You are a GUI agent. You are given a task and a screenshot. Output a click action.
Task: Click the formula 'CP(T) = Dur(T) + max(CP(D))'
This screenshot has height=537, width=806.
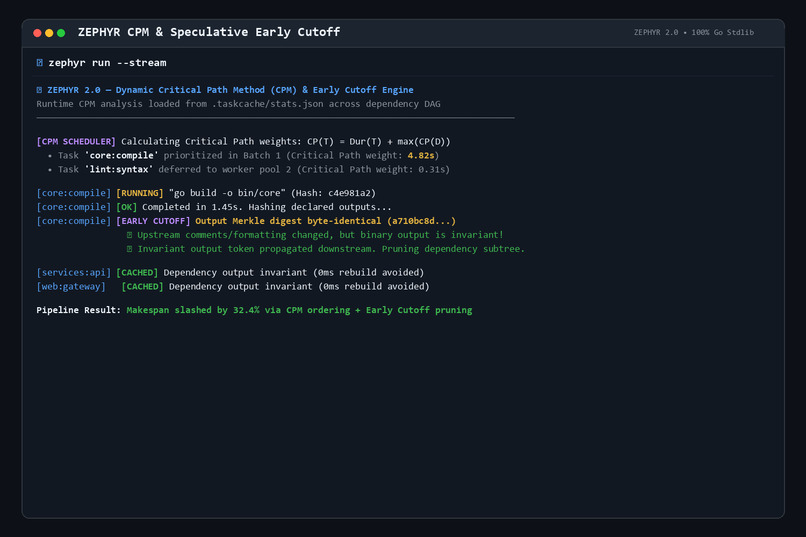(379, 141)
